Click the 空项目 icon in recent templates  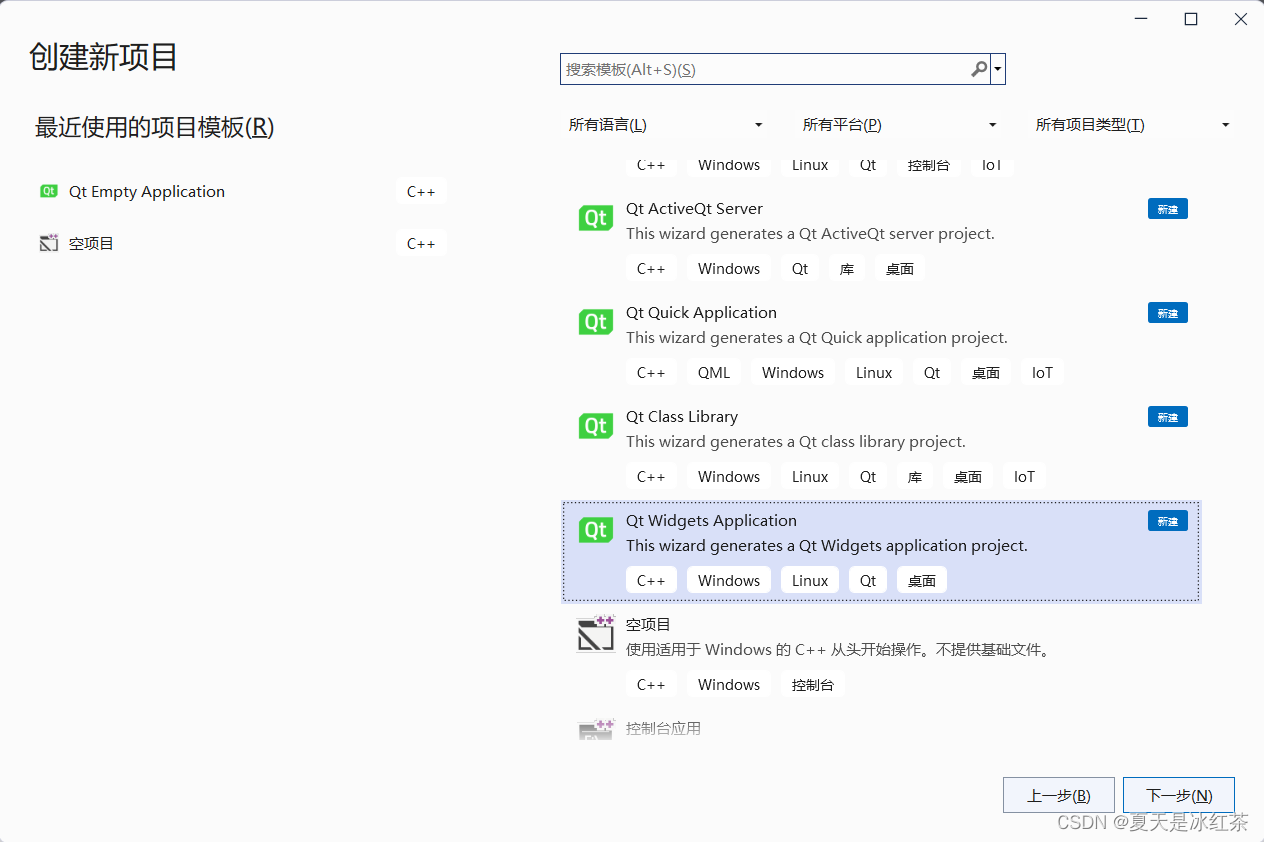coord(48,243)
